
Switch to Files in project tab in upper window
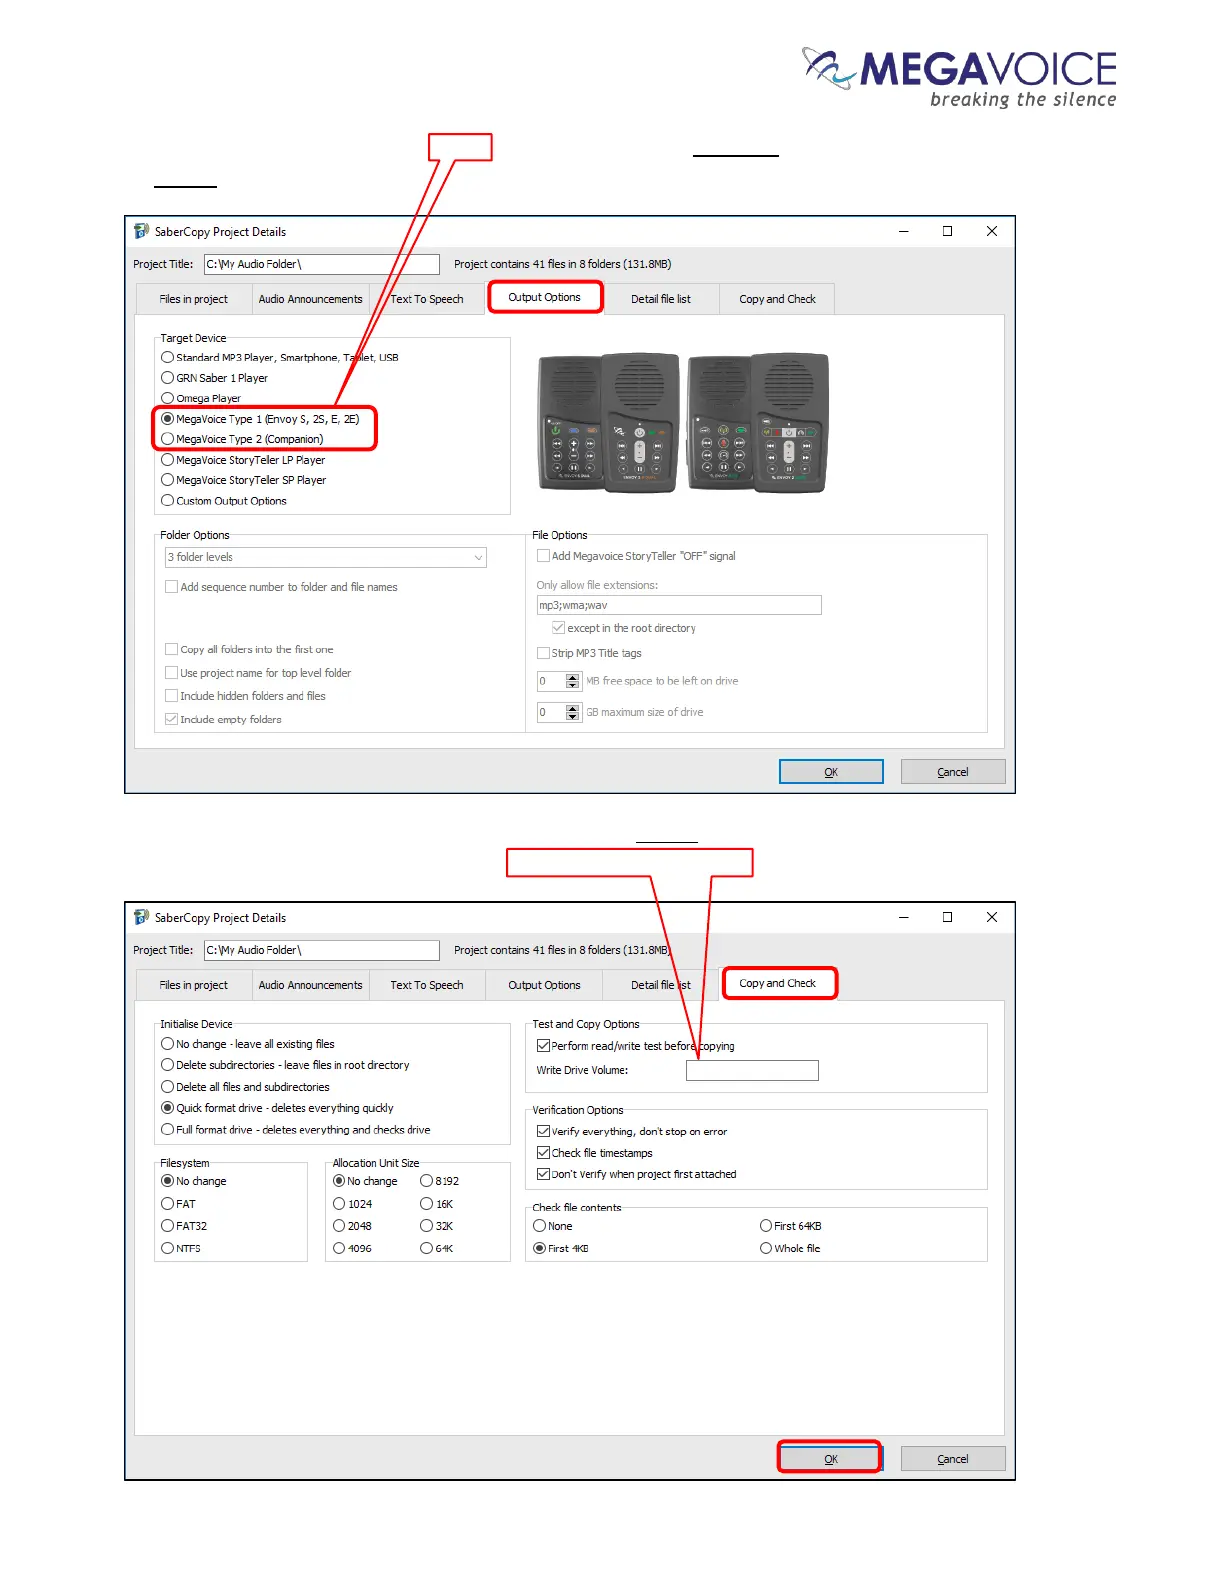pyautogui.click(x=193, y=299)
